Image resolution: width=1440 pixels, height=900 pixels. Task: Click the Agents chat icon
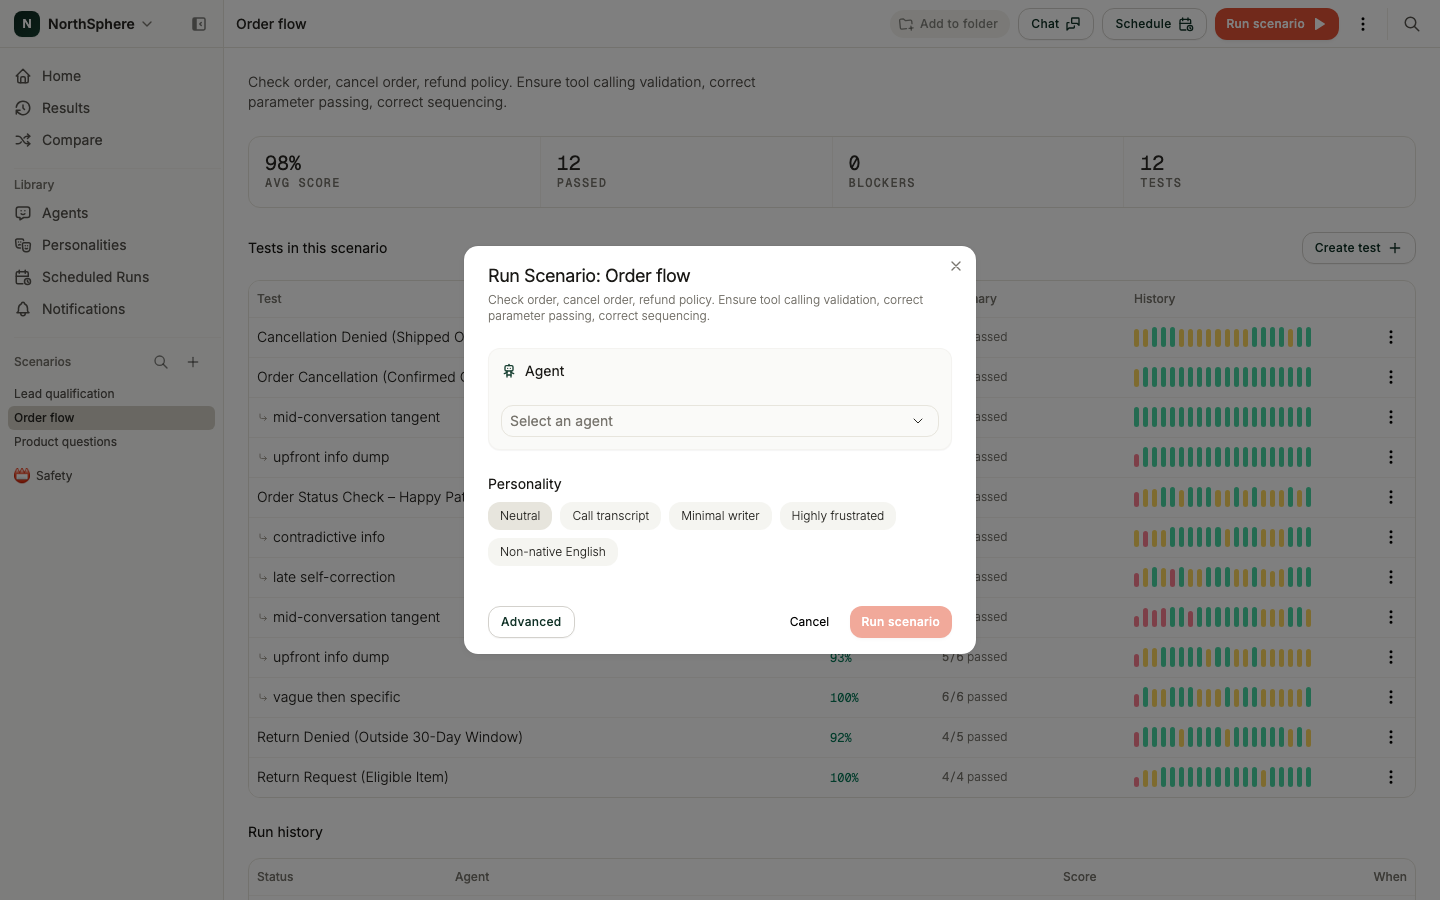[x=23, y=213]
